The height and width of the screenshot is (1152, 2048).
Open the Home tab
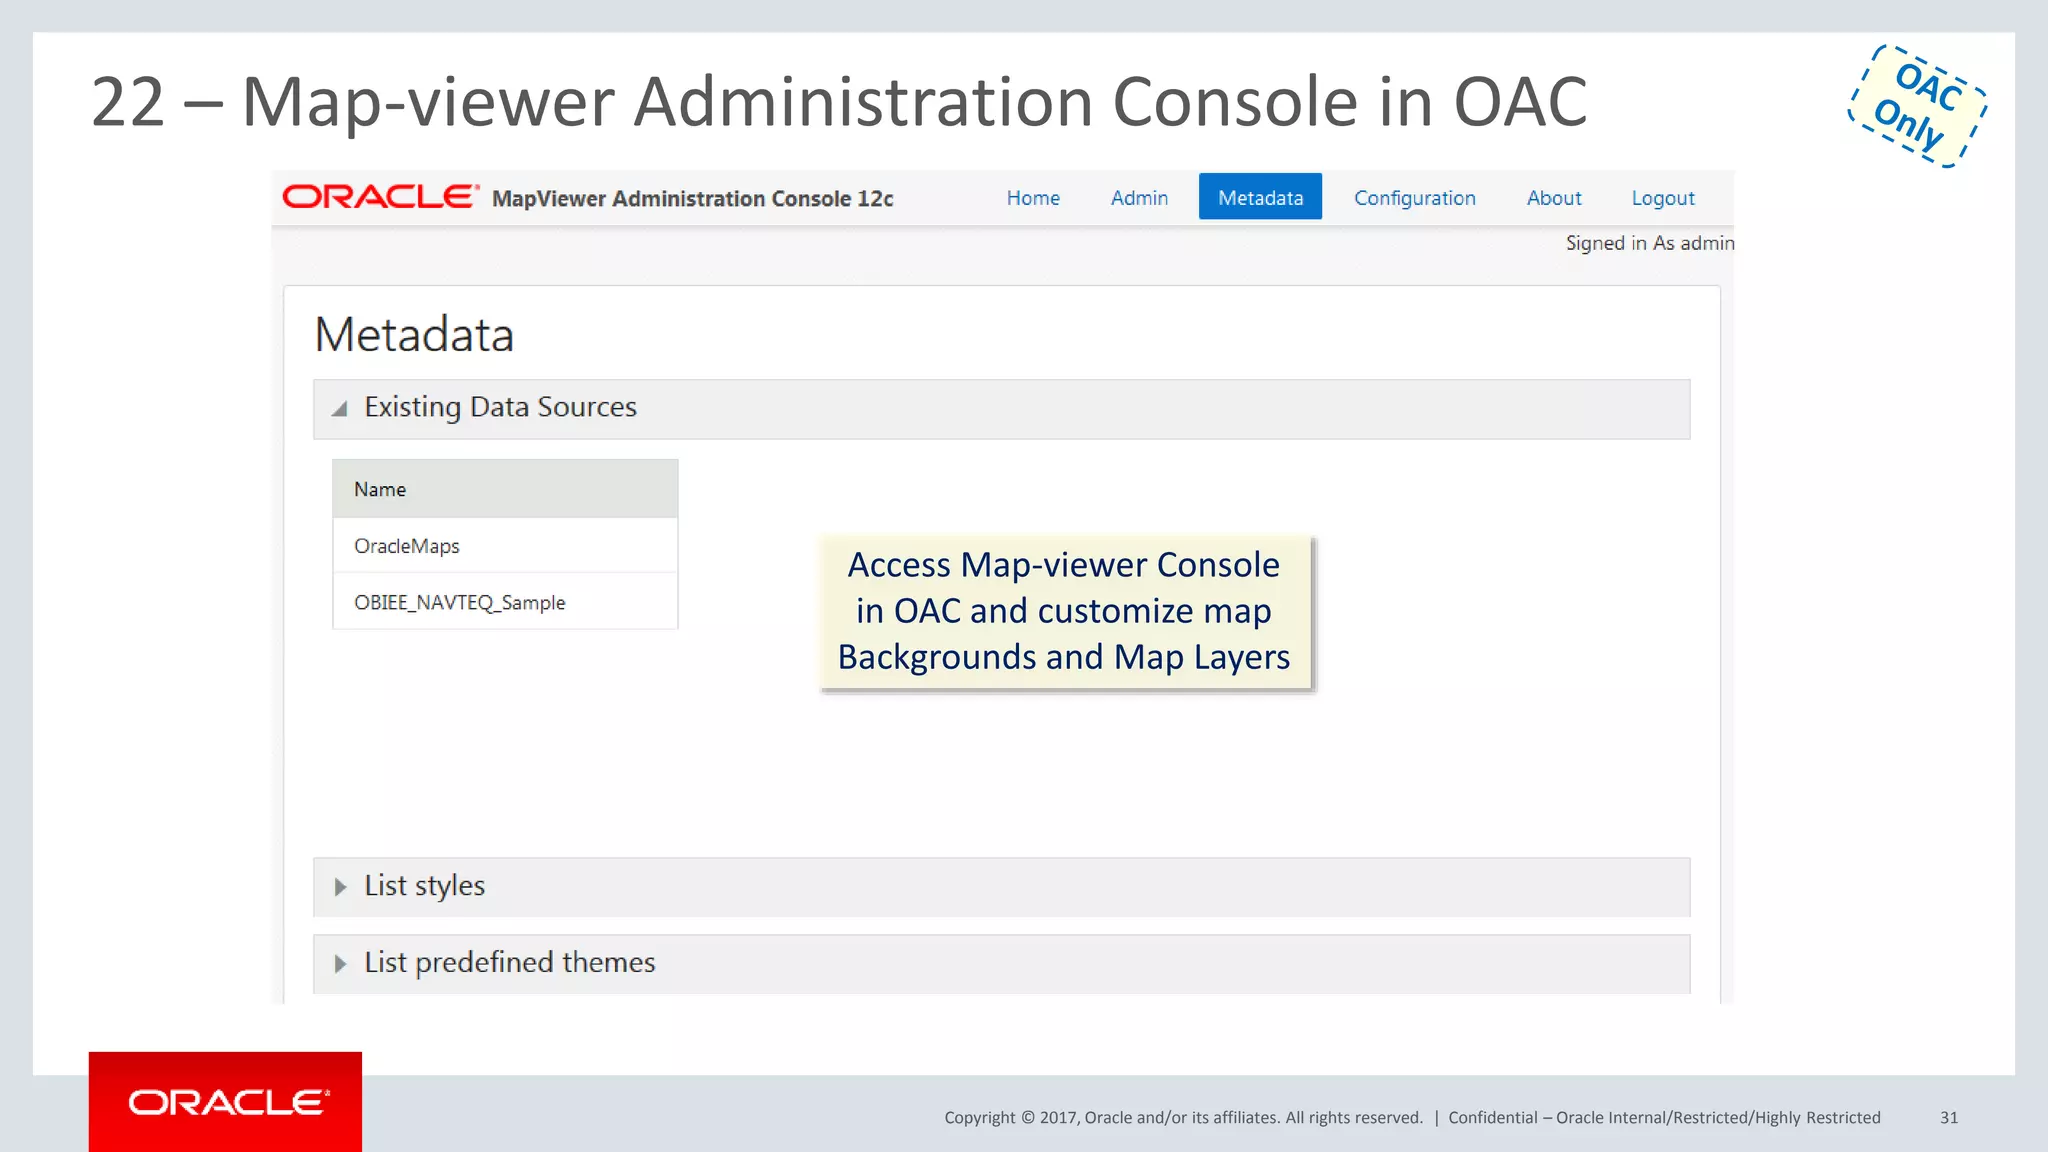point(1033,198)
